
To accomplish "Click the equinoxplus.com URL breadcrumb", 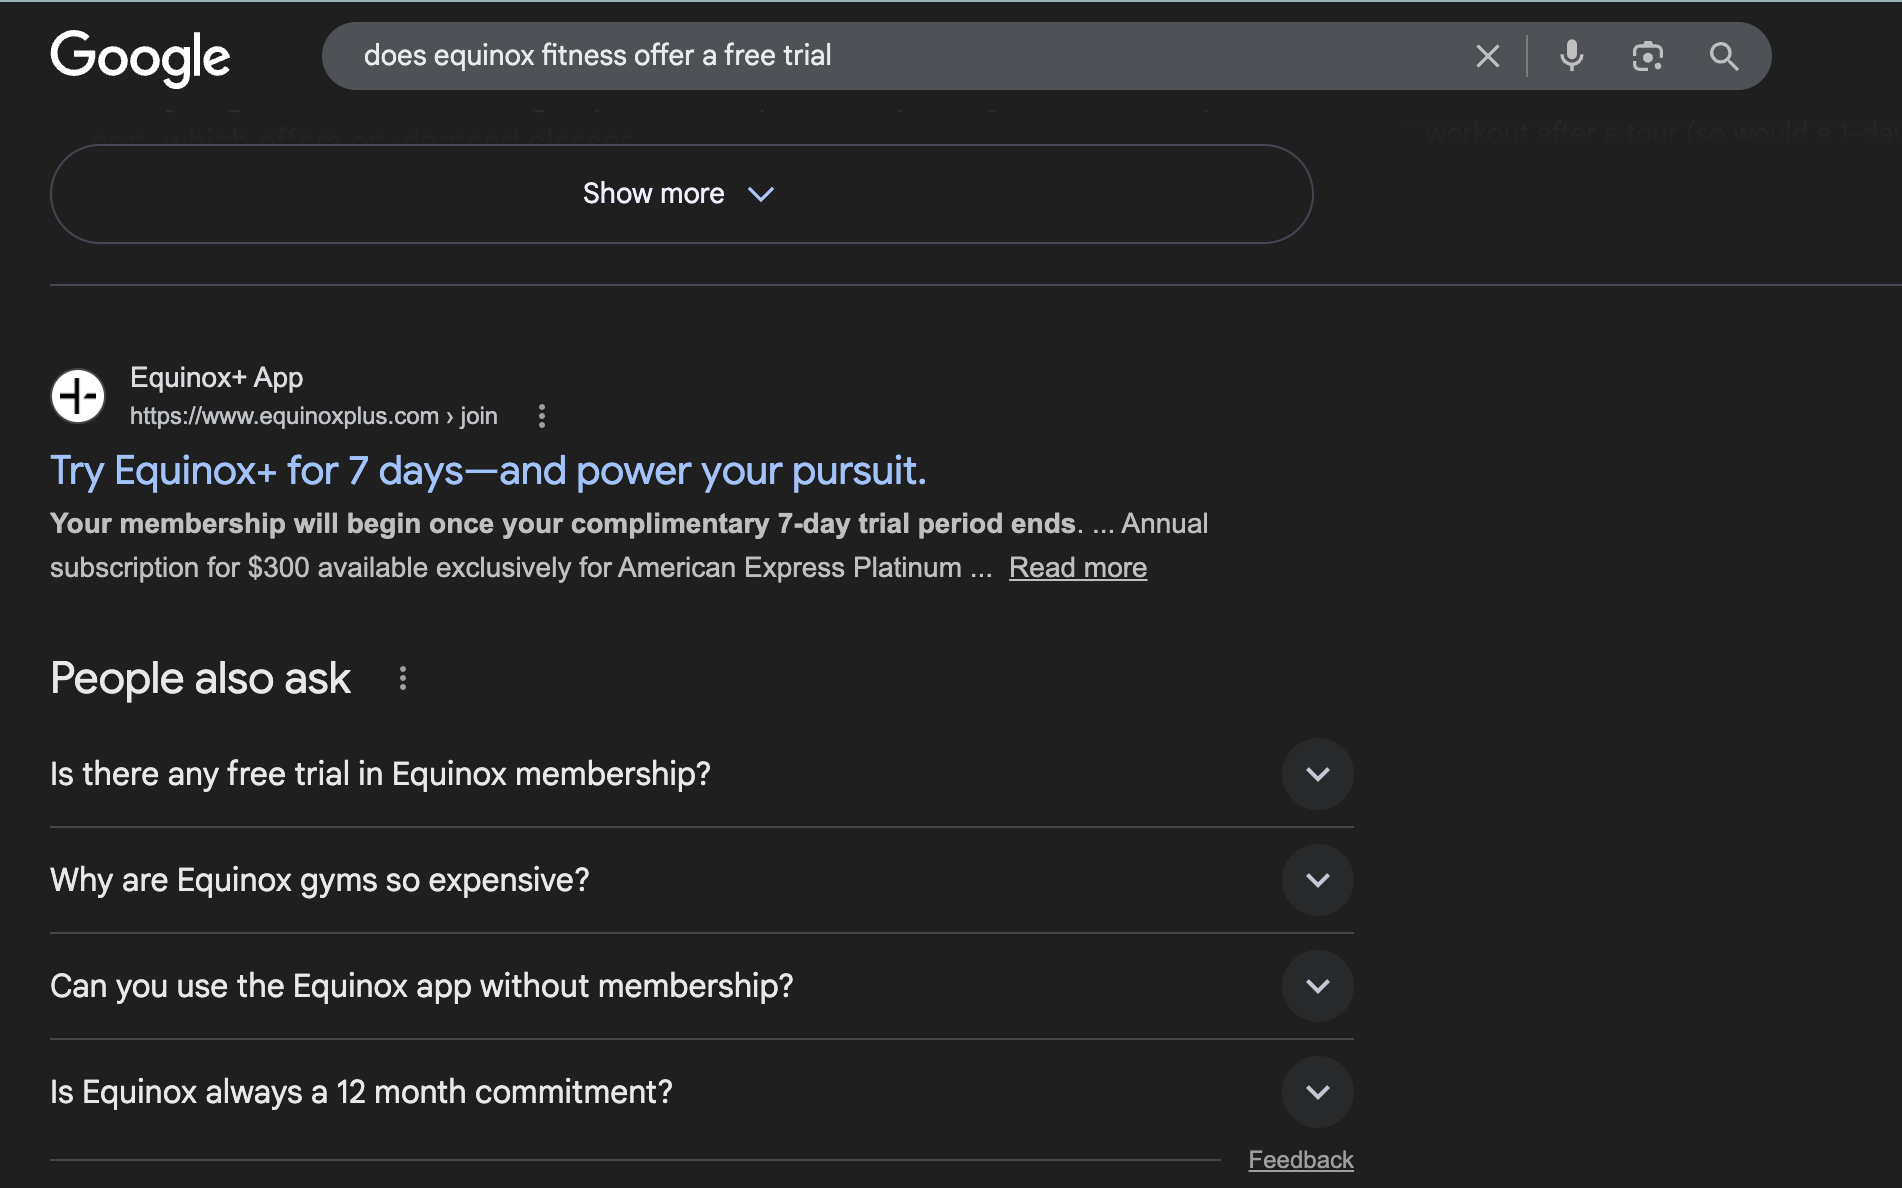I will [313, 416].
